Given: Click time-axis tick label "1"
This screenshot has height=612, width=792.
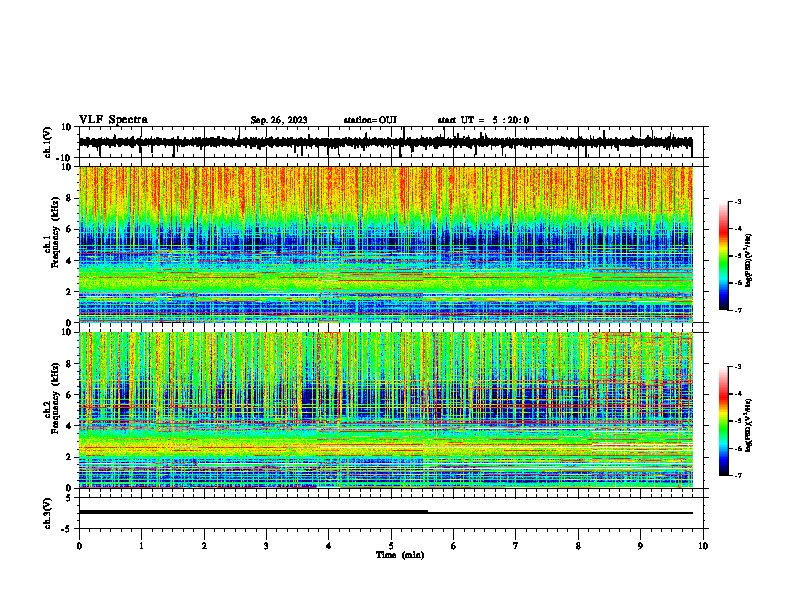Looking at the screenshot, I should (142, 546).
